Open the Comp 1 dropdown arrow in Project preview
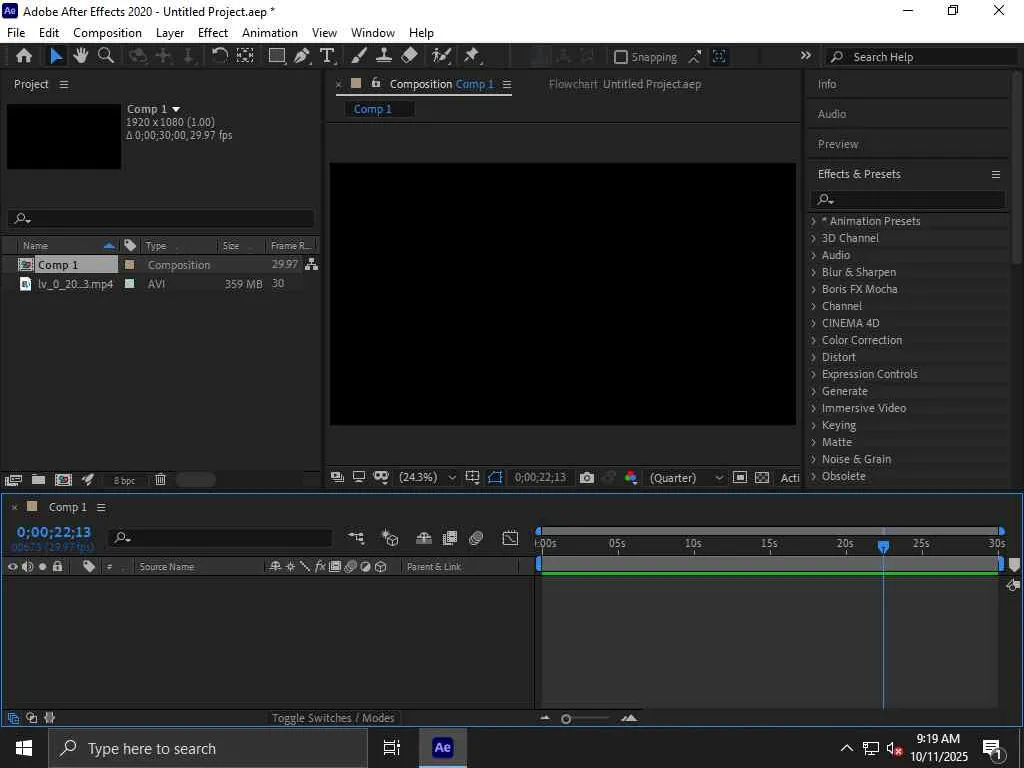1024x768 pixels. coord(176,110)
